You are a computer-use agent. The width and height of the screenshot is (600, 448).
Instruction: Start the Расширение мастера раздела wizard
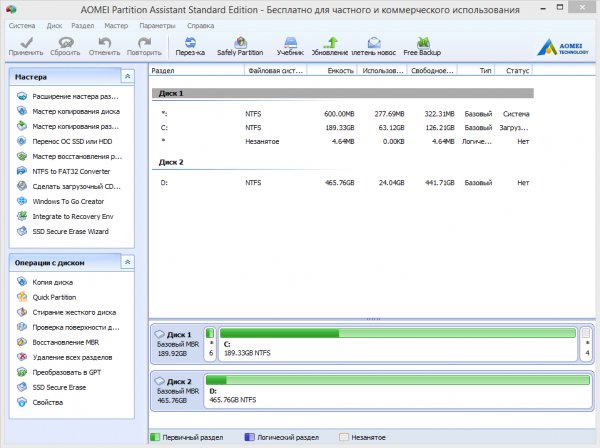68,96
